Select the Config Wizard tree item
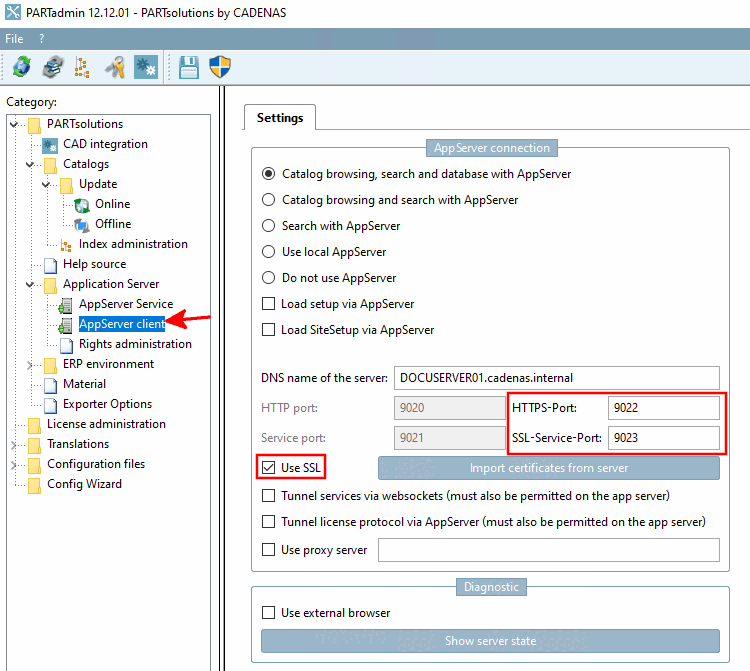This screenshot has width=750, height=671. pyautogui.click(x=84, y=484)
